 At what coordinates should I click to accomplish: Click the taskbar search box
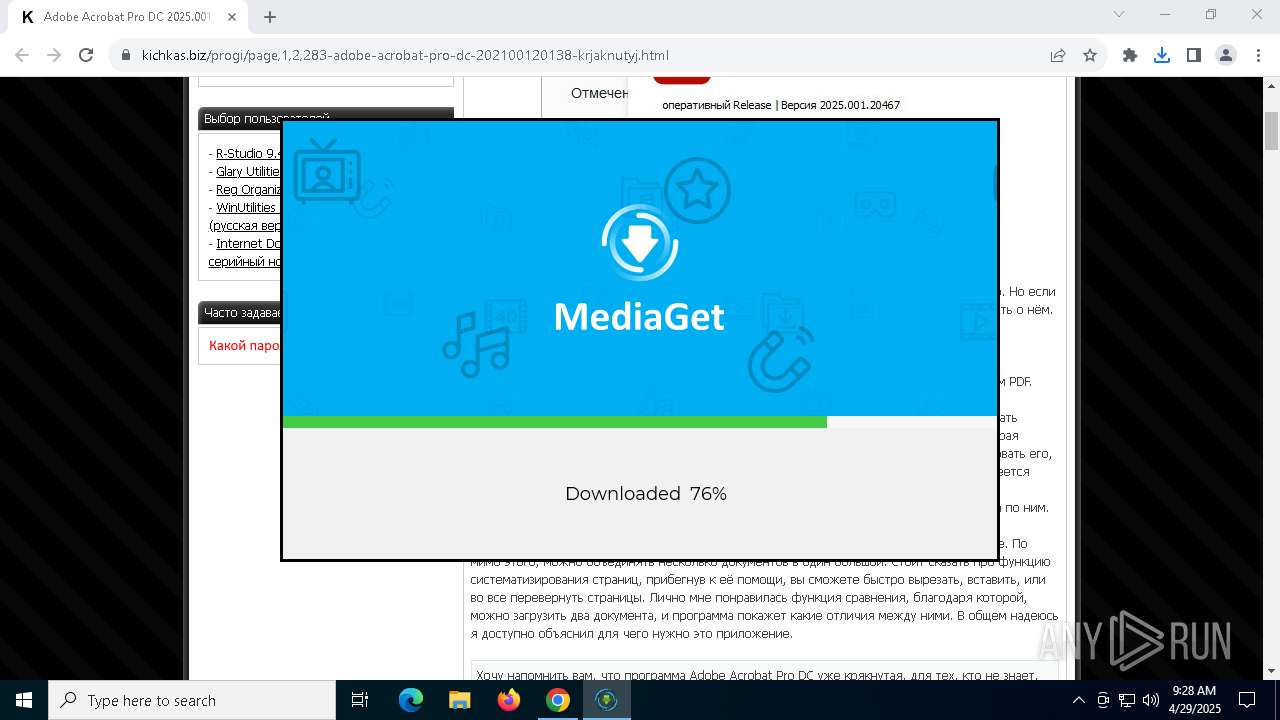coord(192,700)
